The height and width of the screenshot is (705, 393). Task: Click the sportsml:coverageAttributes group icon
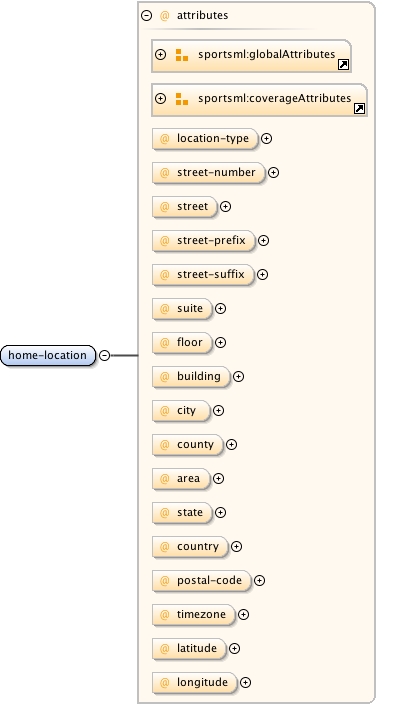(182, 99)
